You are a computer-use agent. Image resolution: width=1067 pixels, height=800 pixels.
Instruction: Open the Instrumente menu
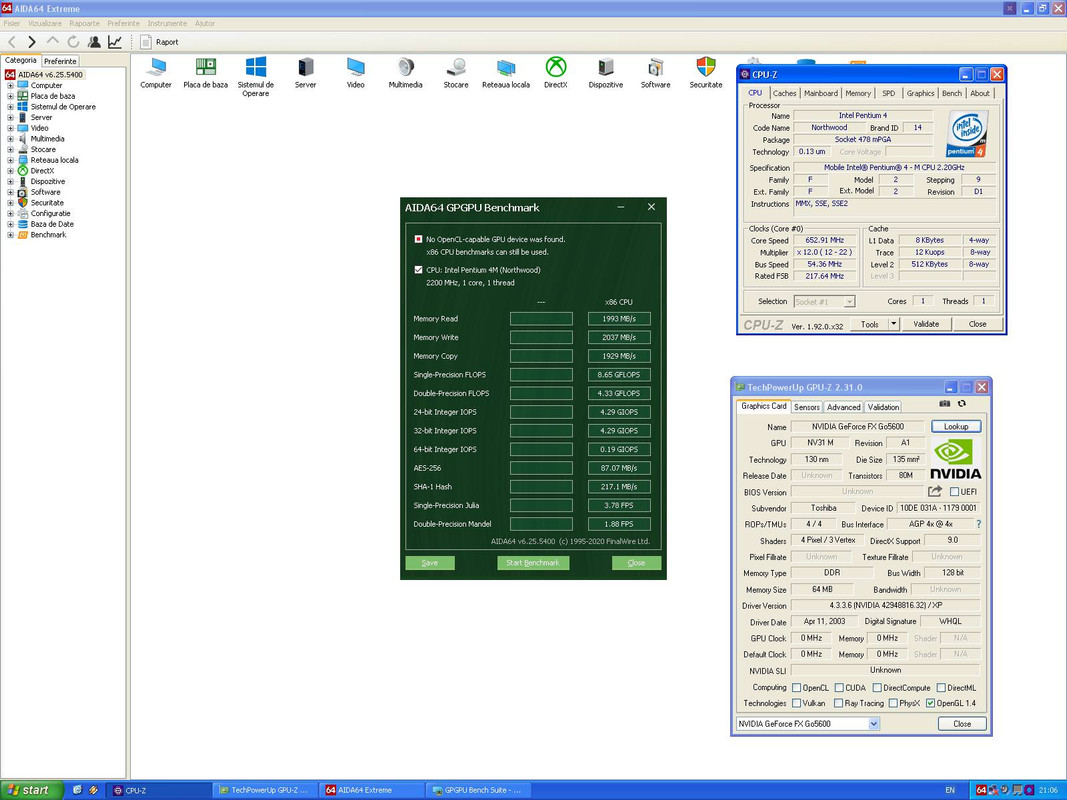167,23
